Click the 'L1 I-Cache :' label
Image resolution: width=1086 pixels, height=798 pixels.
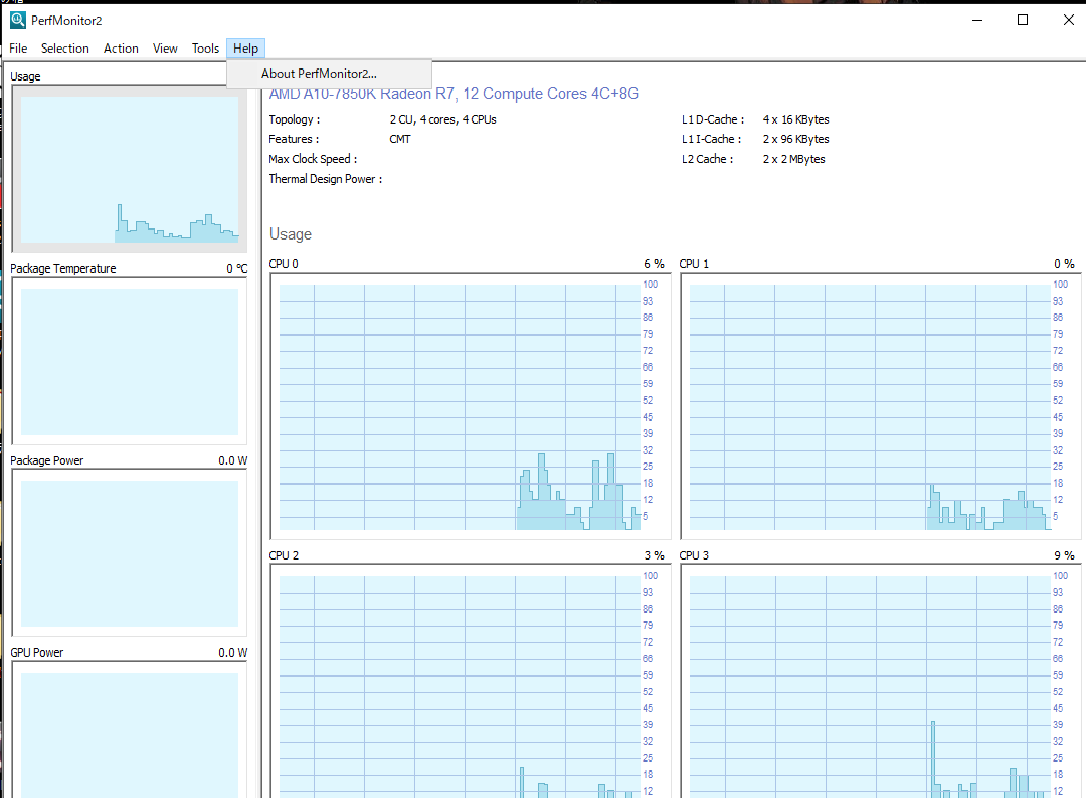point(712,139)
